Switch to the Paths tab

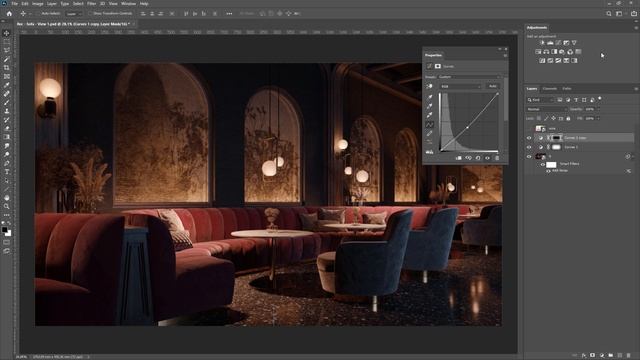[567, 89]
